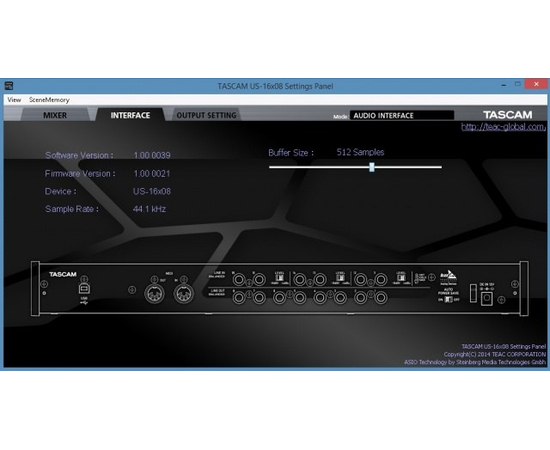550x450 pixels.
Task: Minimize the Settings Panel window
Action: (x=504, y=85)
